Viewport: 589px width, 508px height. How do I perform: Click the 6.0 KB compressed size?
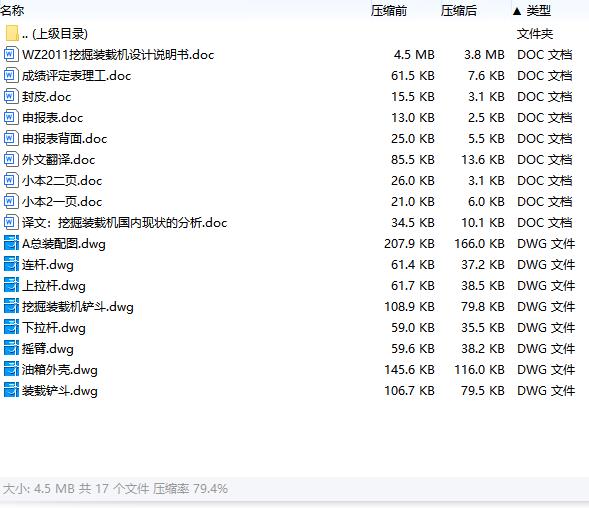coord(486,202)
